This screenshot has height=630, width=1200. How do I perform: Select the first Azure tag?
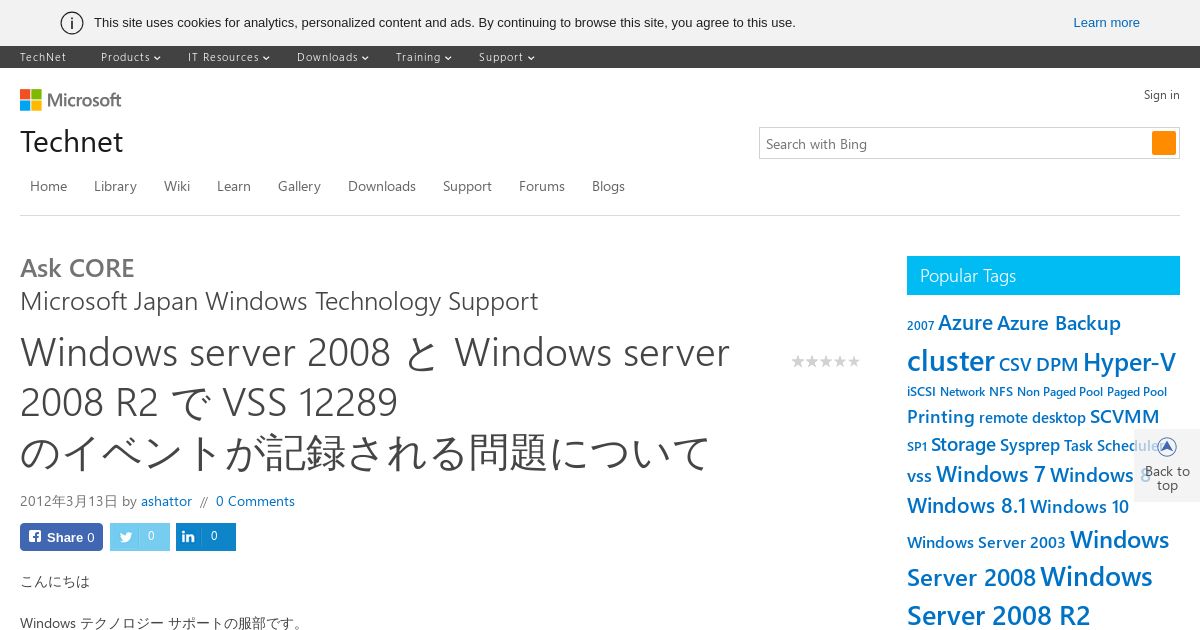965,323
